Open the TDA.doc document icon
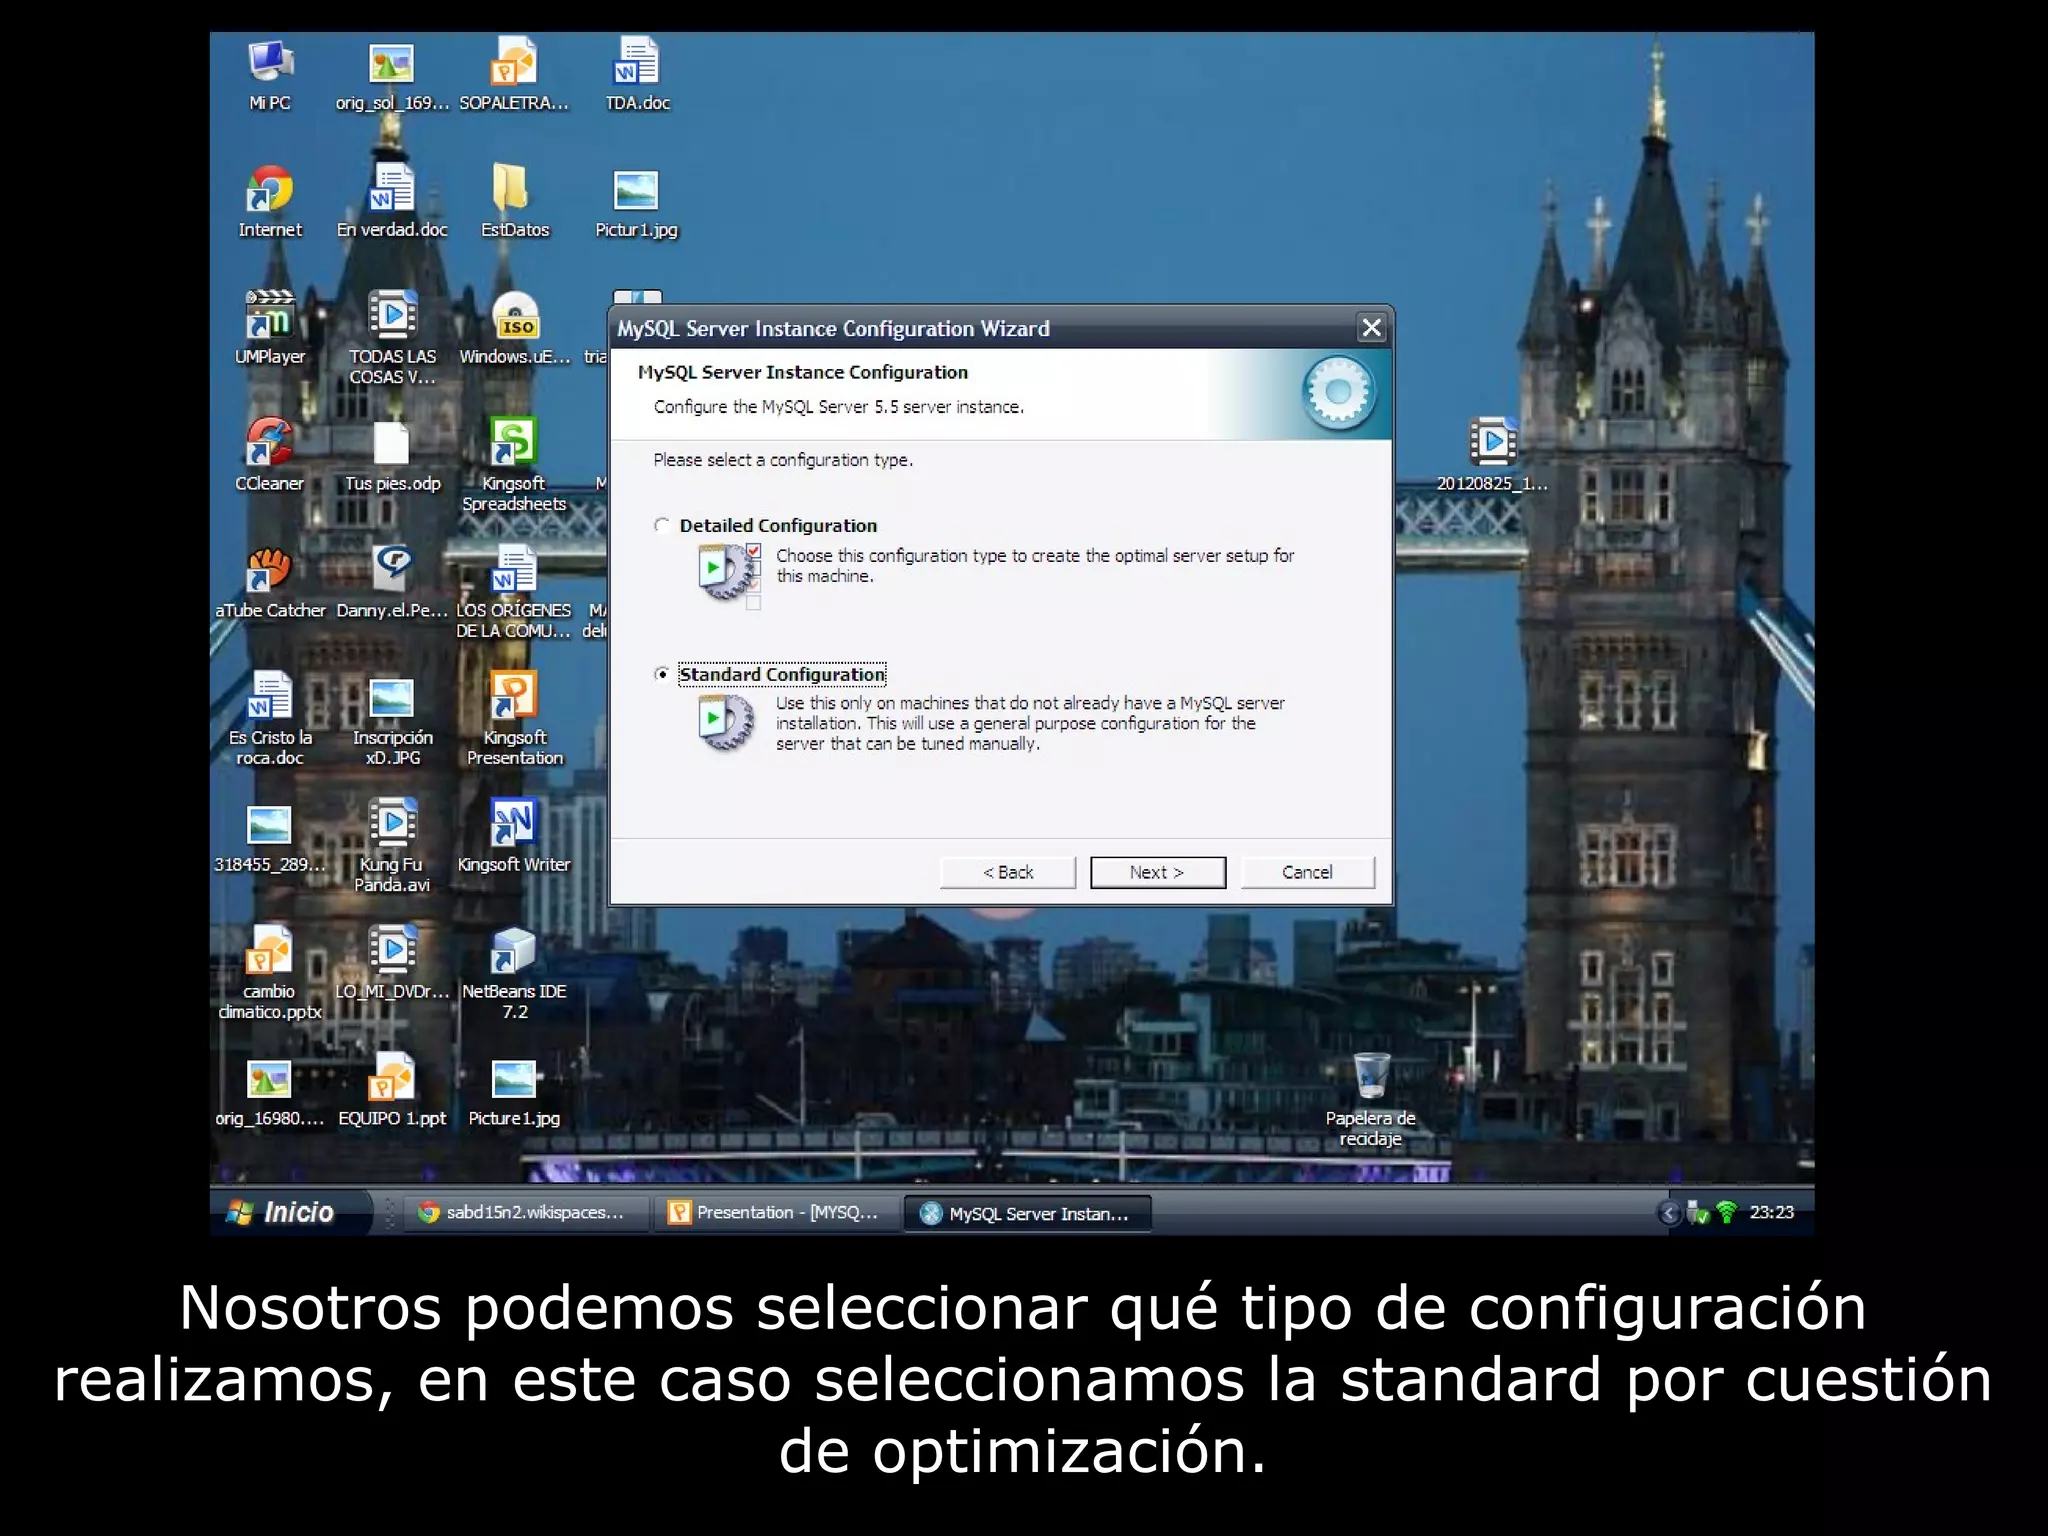 (x=637, y=62)
